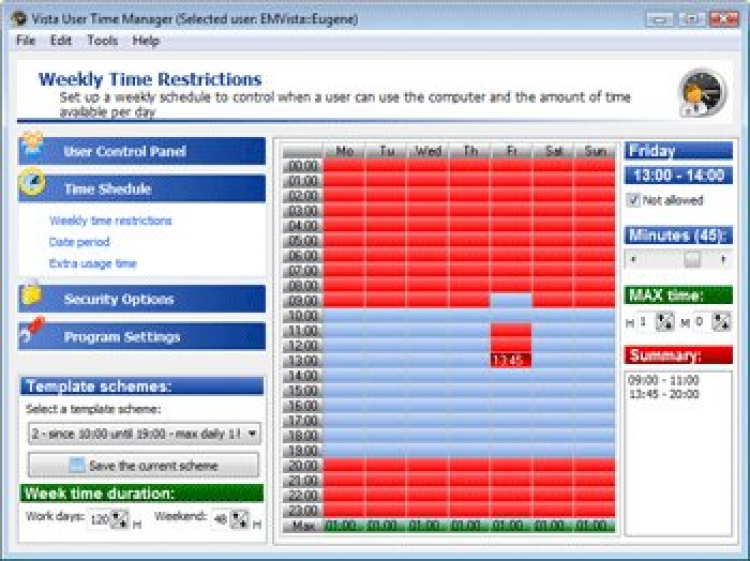Image resolution: width=750 pixels, height=561 pixels.
Task: Click the Minutes slider thumb
Action: (x=692, y=260)
